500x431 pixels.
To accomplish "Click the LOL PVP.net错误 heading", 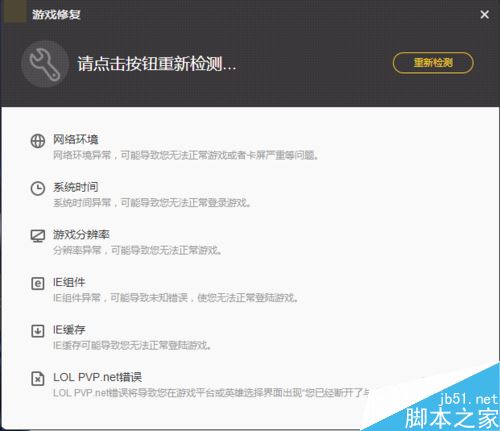I will tap(98, 377).
